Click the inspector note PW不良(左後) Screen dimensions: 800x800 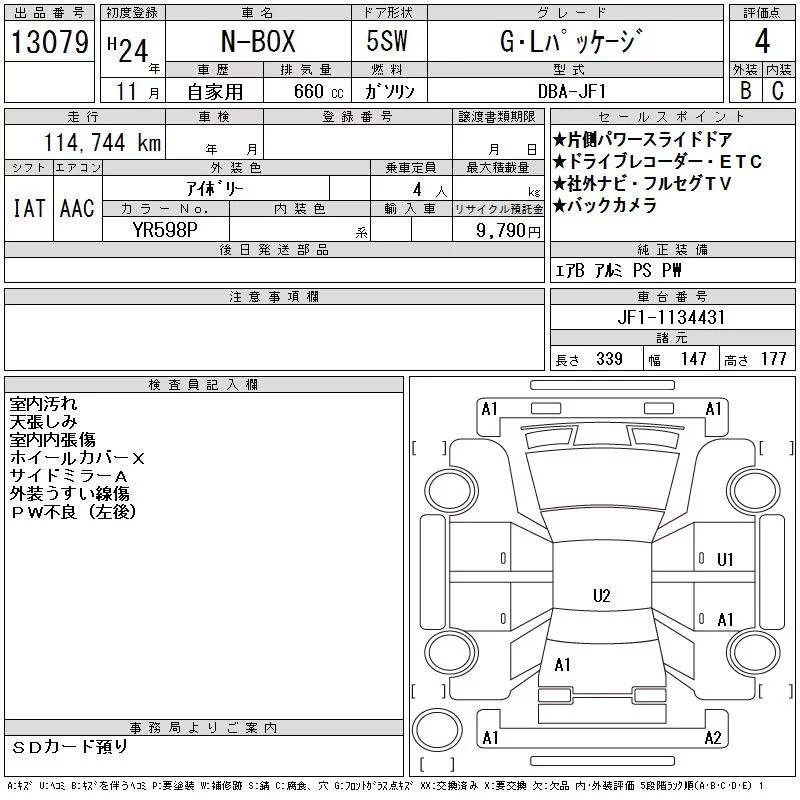pyautogui.click(x=74, y=512)
